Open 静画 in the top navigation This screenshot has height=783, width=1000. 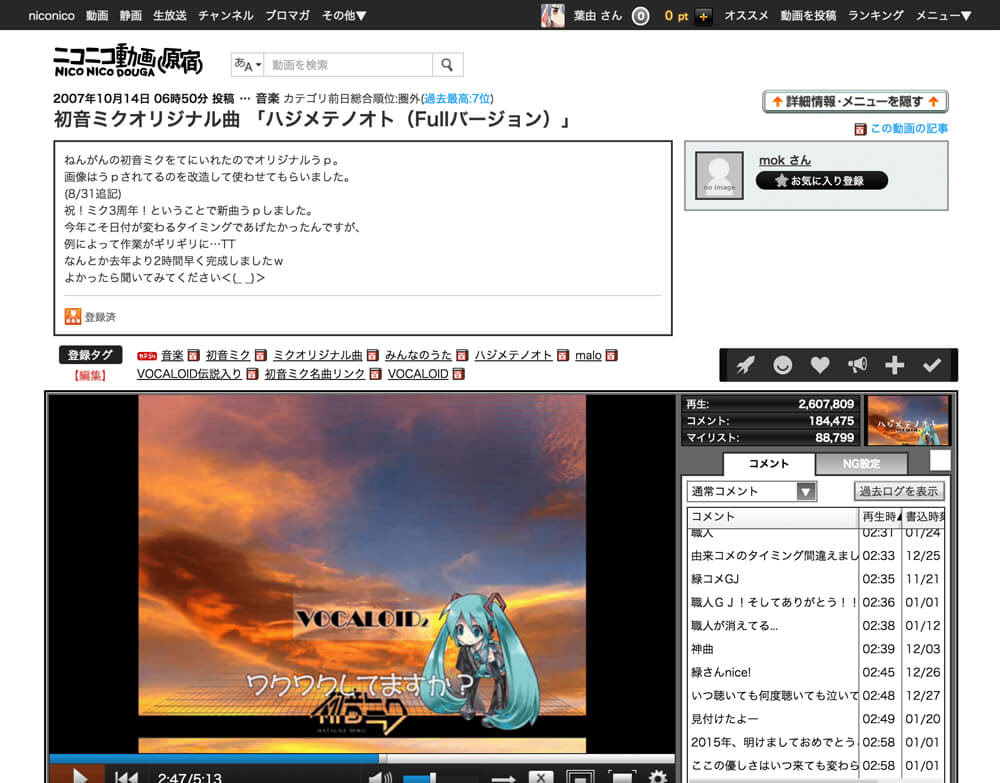(131, 15)
